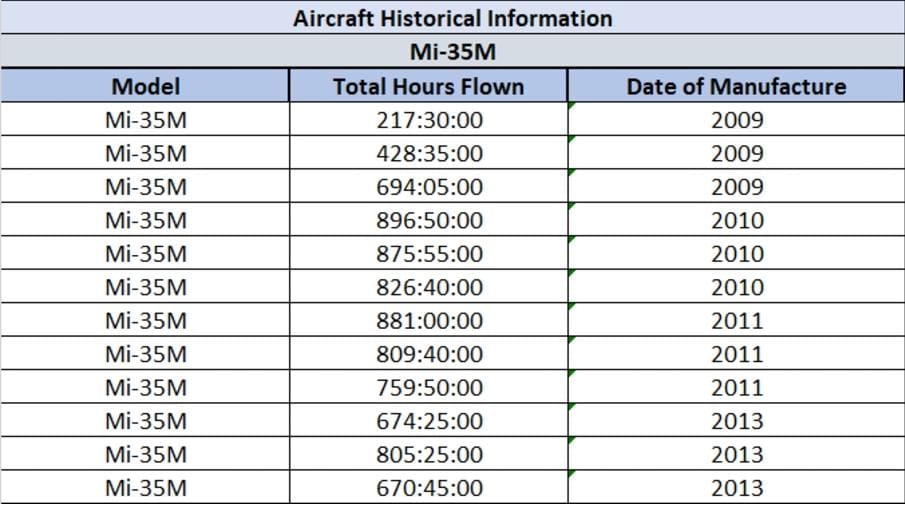905x507 pixels.
Task: Select the cell with 896:50:00
Action: tap(428, 220)
